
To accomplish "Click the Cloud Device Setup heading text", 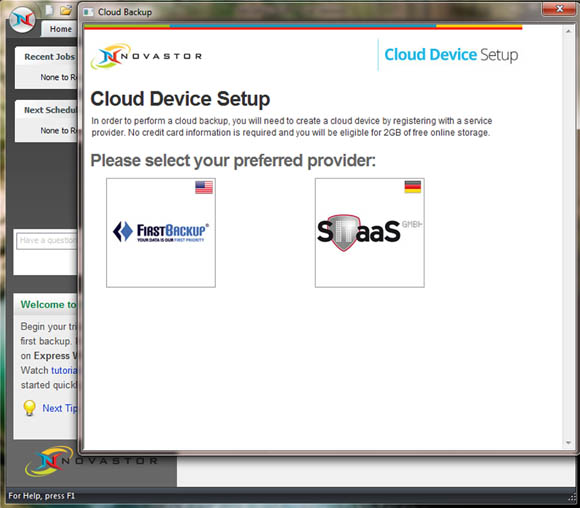I will coord(180,99).
